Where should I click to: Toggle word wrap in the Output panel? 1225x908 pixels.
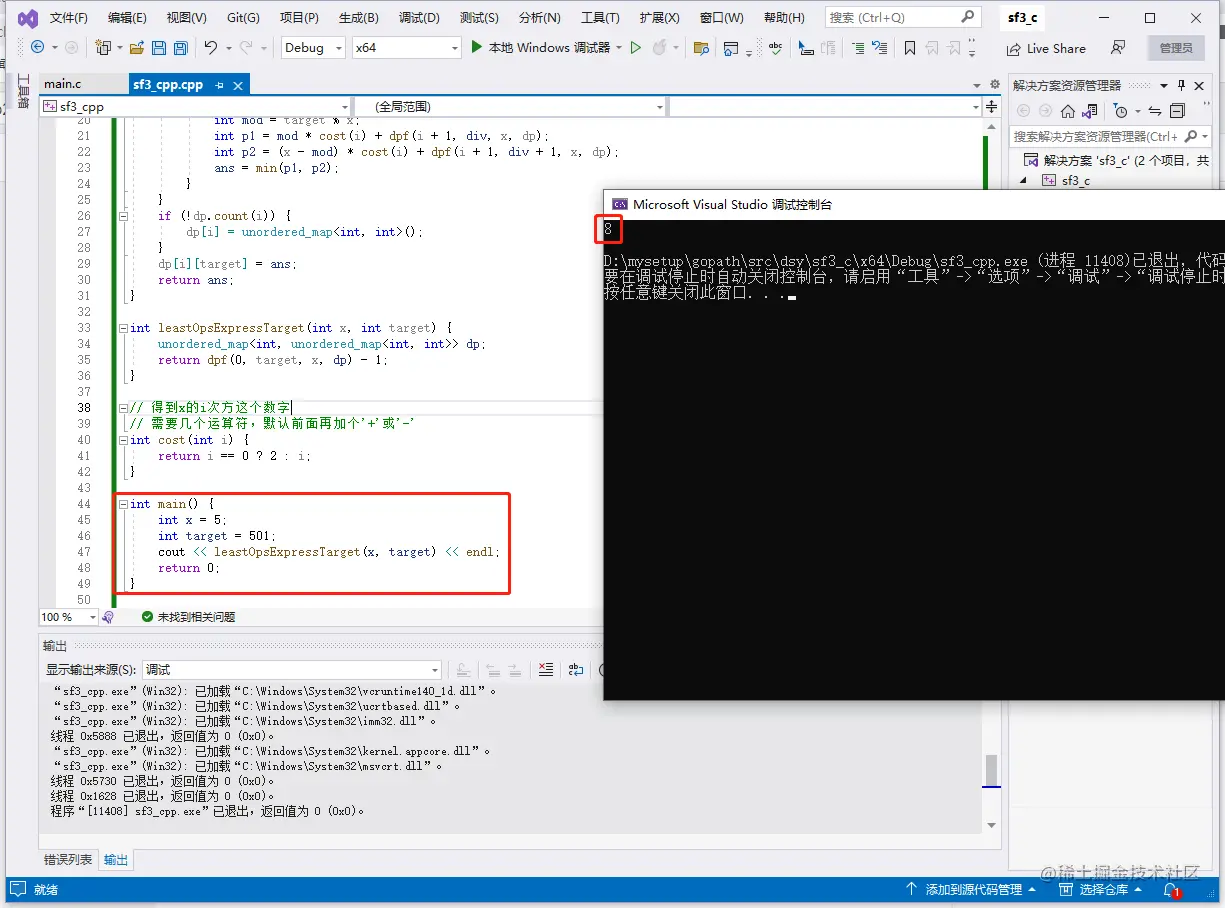pyautogui.click(x=576, y=670)
